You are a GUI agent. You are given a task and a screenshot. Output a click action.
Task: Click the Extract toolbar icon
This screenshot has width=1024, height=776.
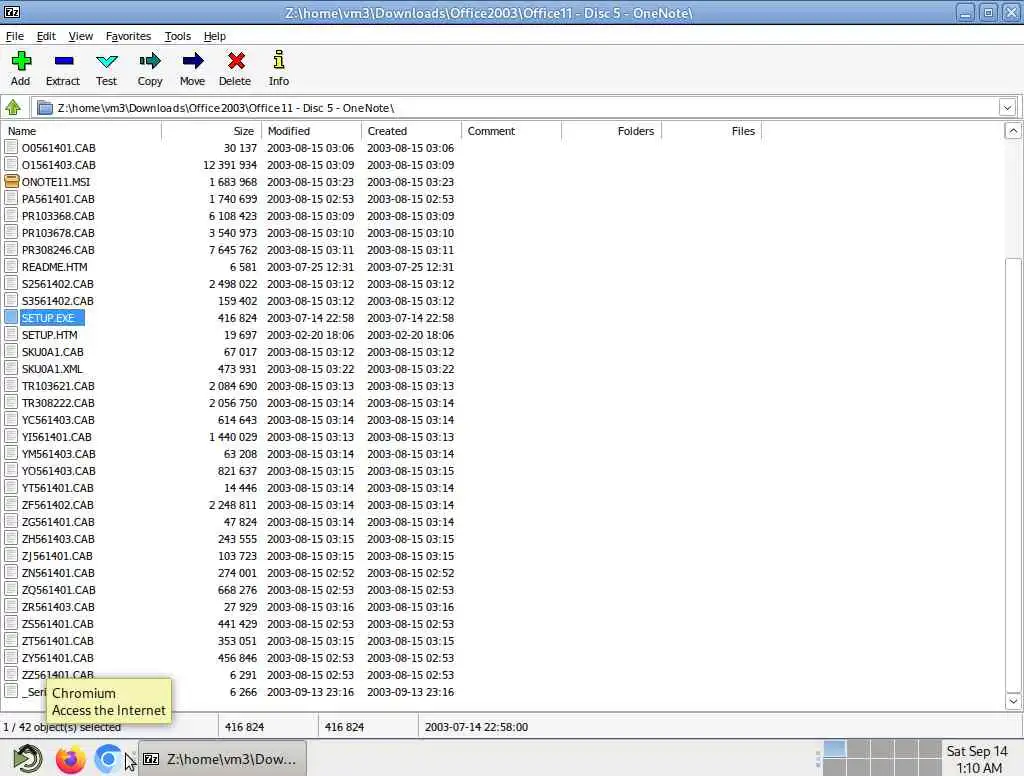pyautogui.click(x=63, y=61)
